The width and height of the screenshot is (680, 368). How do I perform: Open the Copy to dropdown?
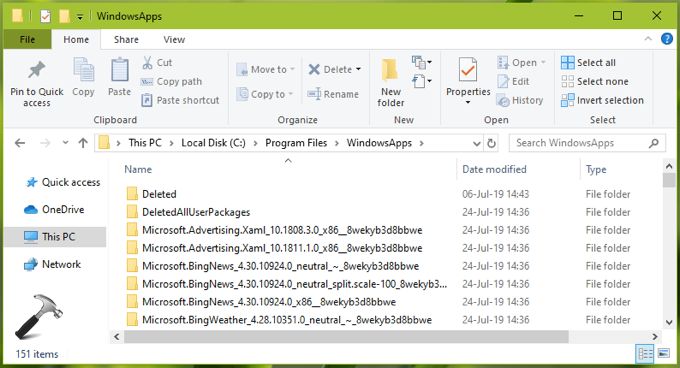click(x=265, y=94)
